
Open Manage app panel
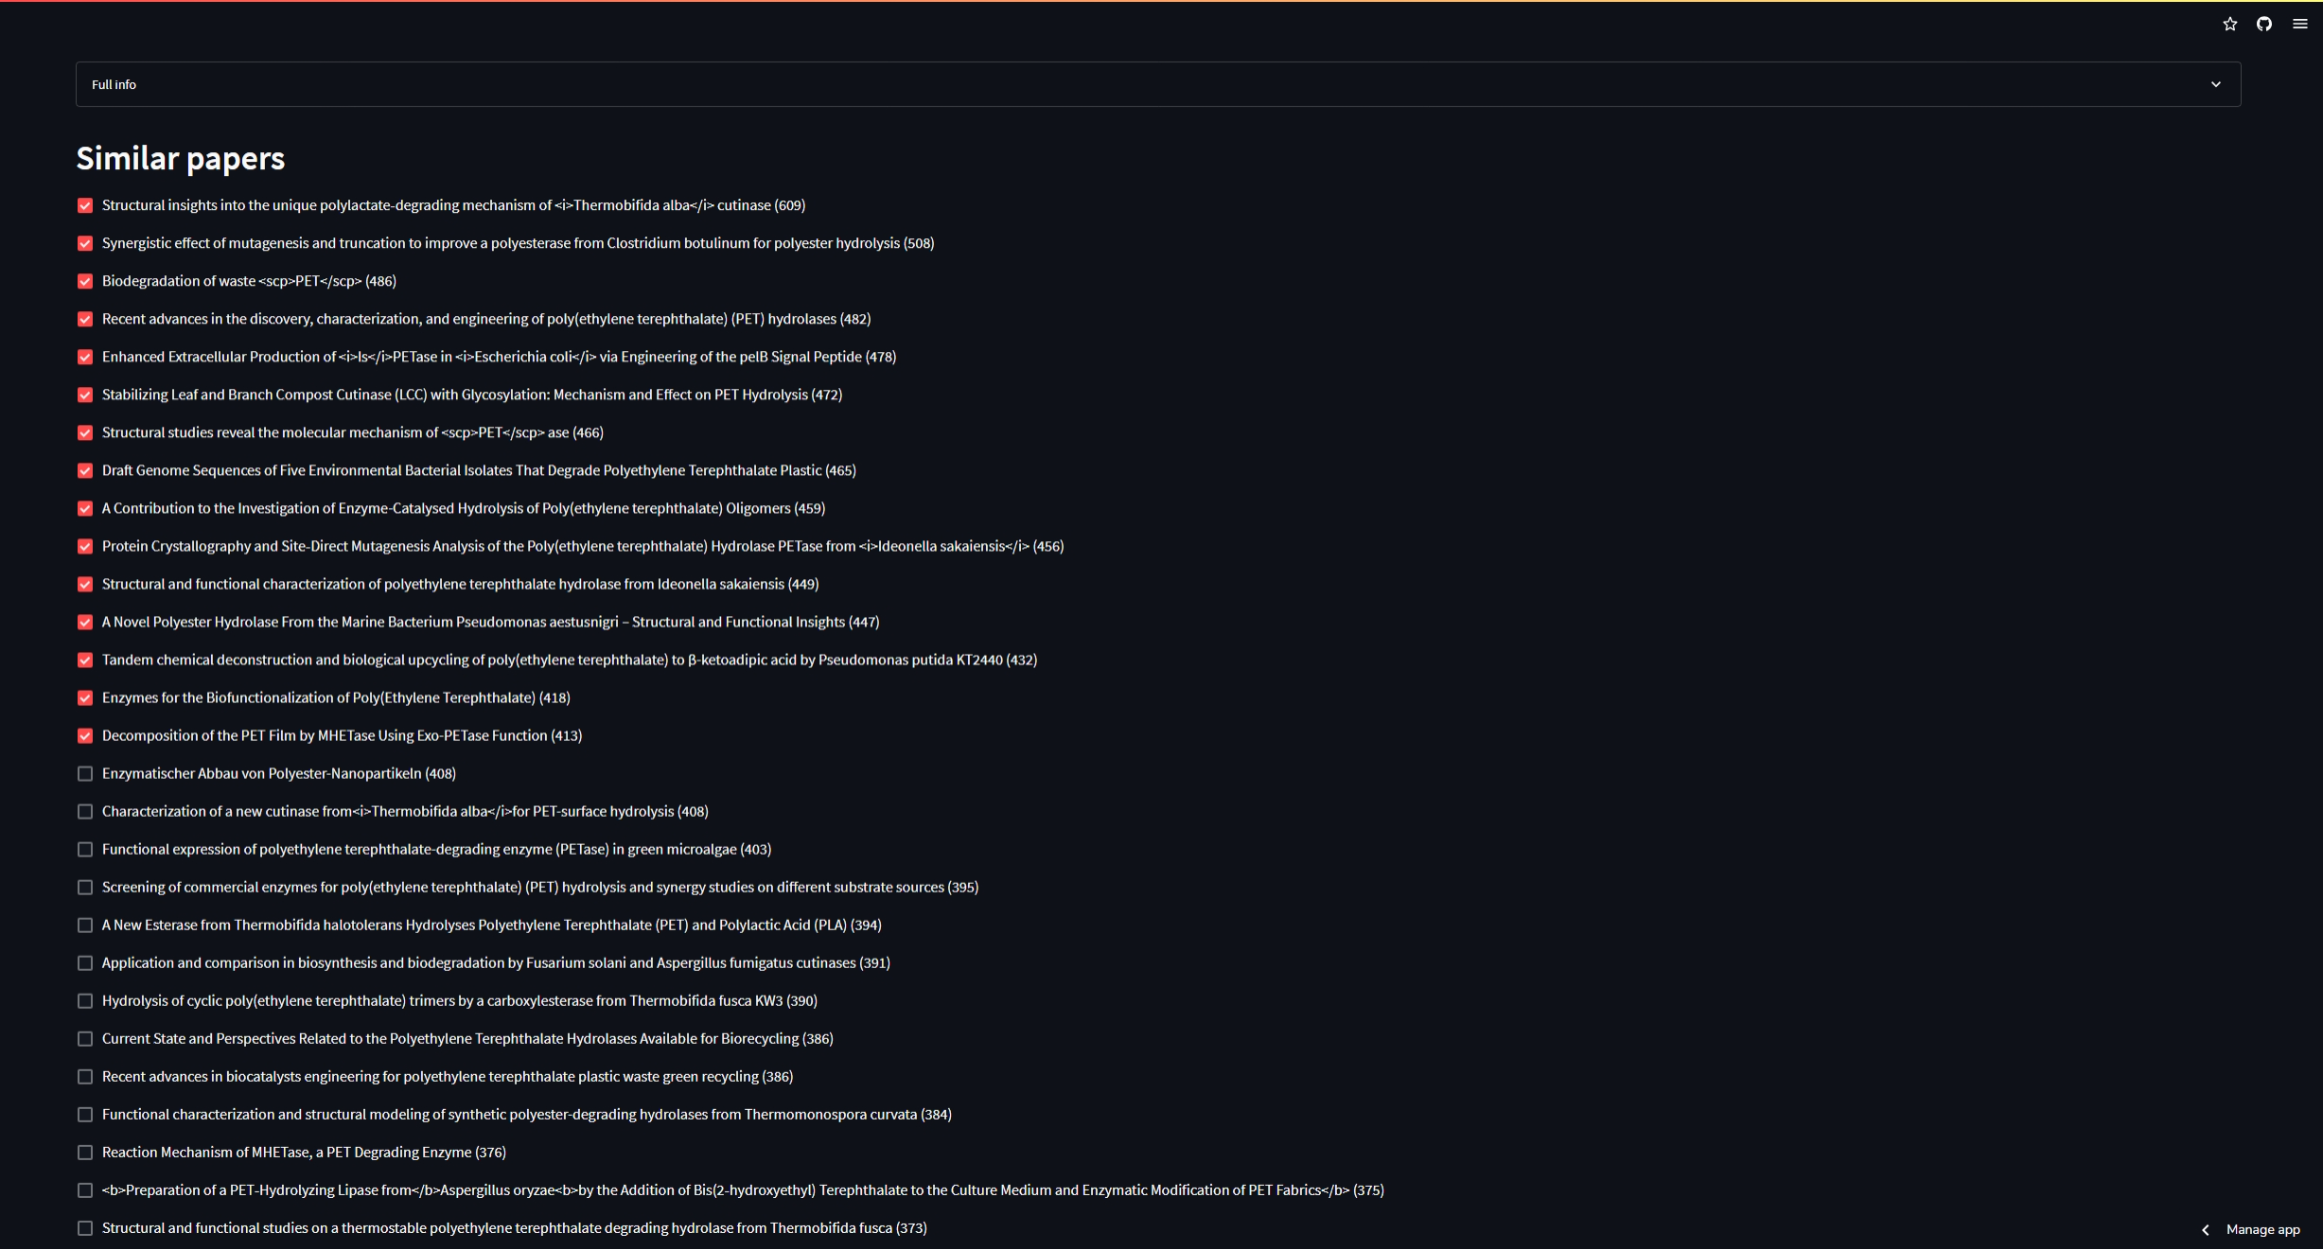pos(2262,1230)
